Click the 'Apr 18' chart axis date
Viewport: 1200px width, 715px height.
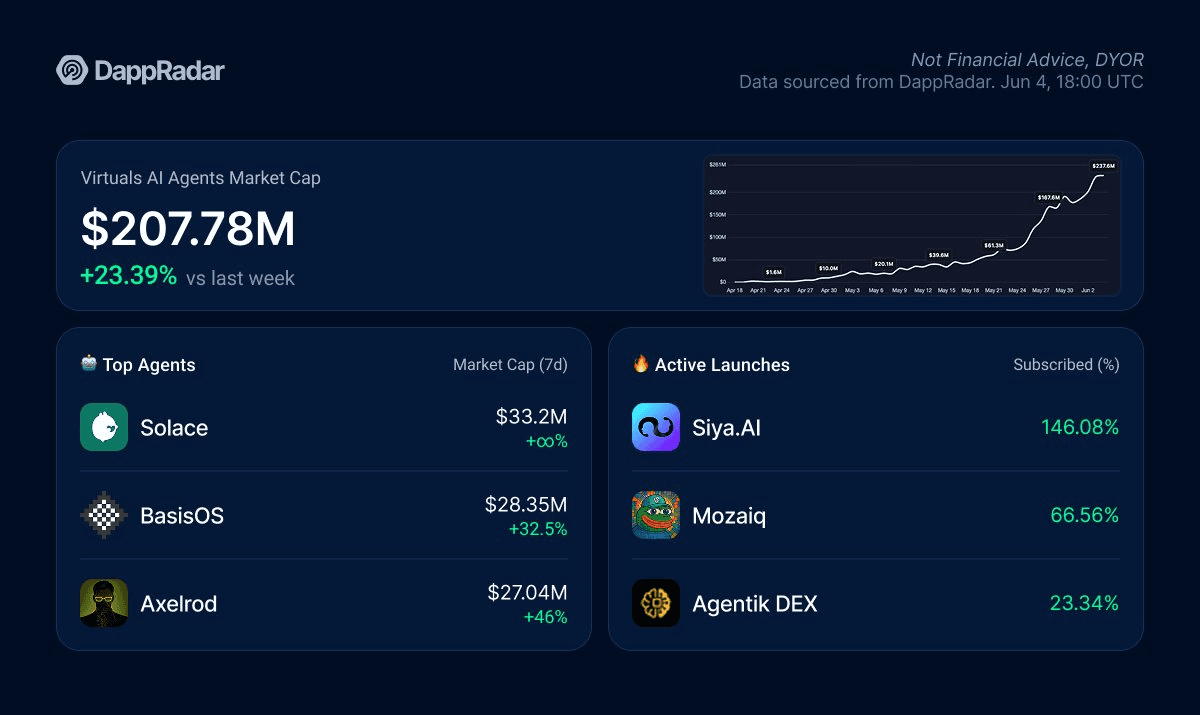(x=734, y=290)
